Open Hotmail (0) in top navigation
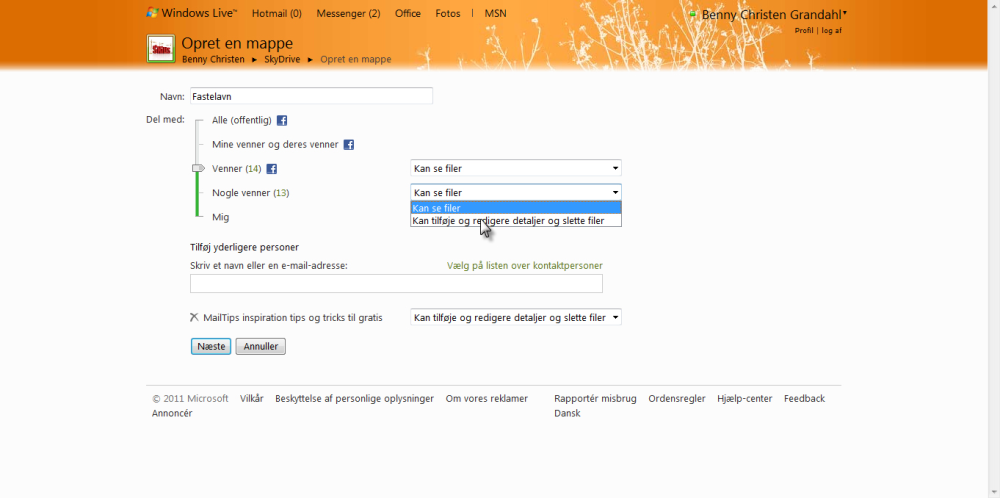 [277, 13]
